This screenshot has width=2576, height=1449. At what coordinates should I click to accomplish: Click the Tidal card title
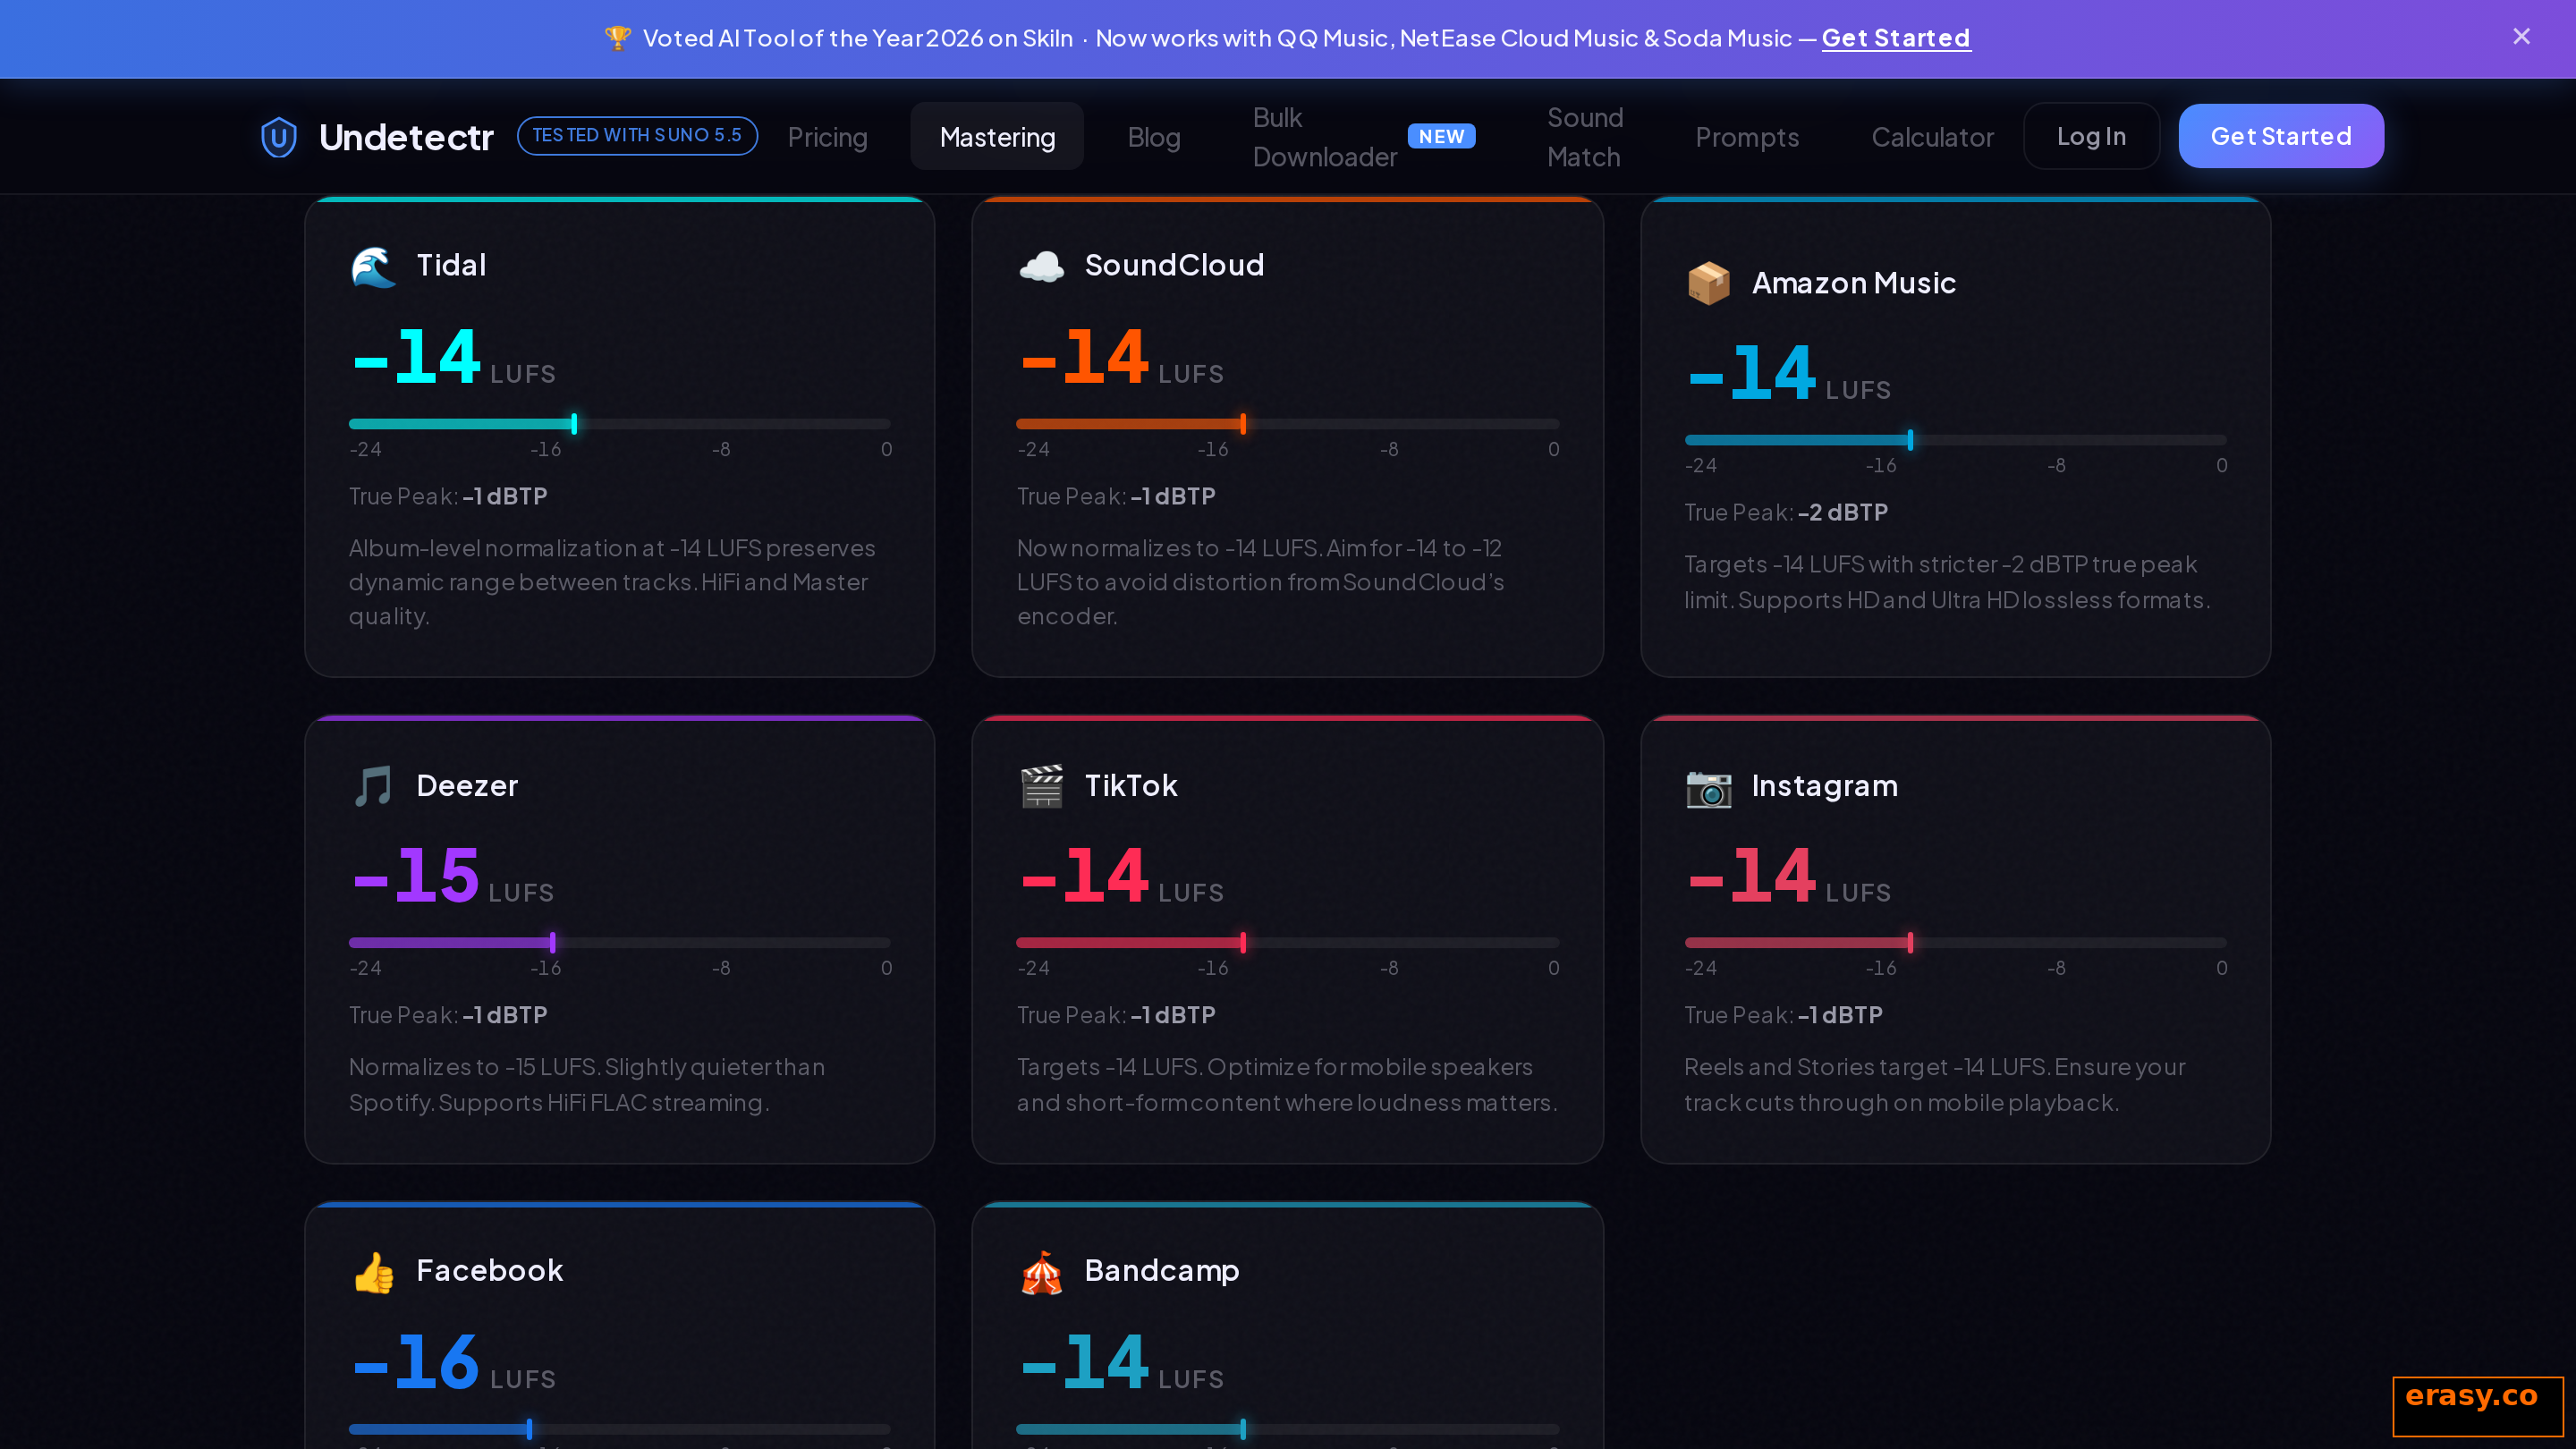pos(451,265)
